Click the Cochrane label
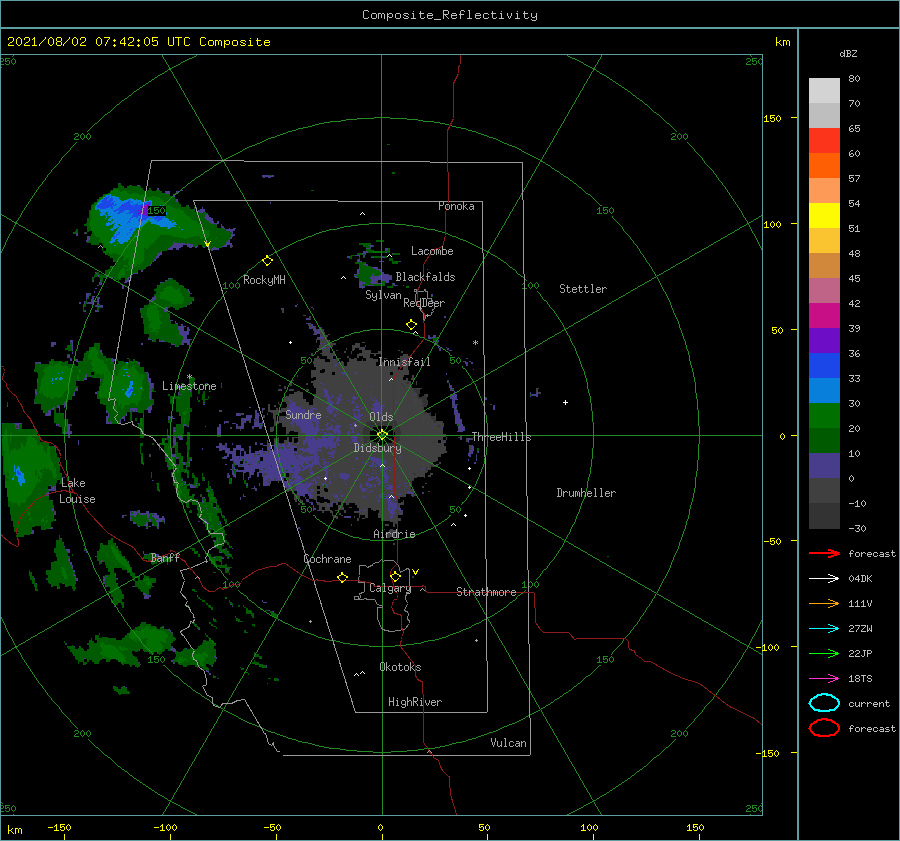The width and height of the screenshot is (900, 841). pyautogui.click(x=327, y=559)
